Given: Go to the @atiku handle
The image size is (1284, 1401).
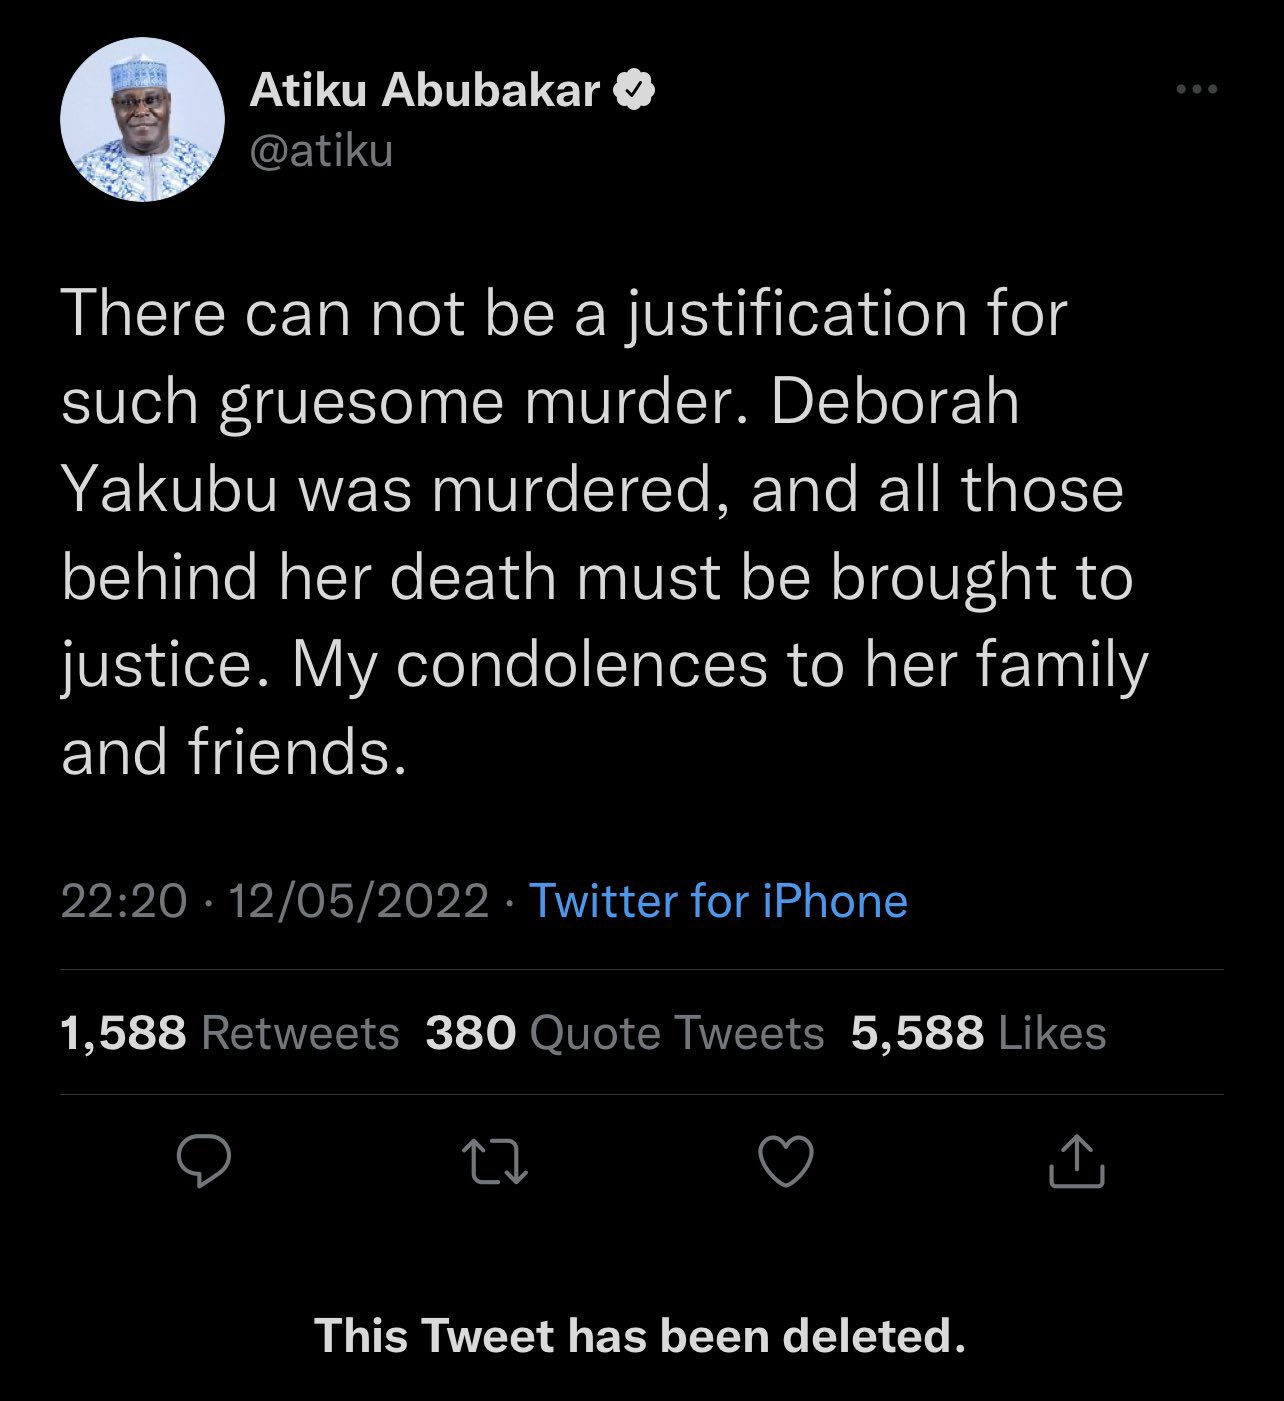Looking at the screenshot, I should tap(321, 151).
